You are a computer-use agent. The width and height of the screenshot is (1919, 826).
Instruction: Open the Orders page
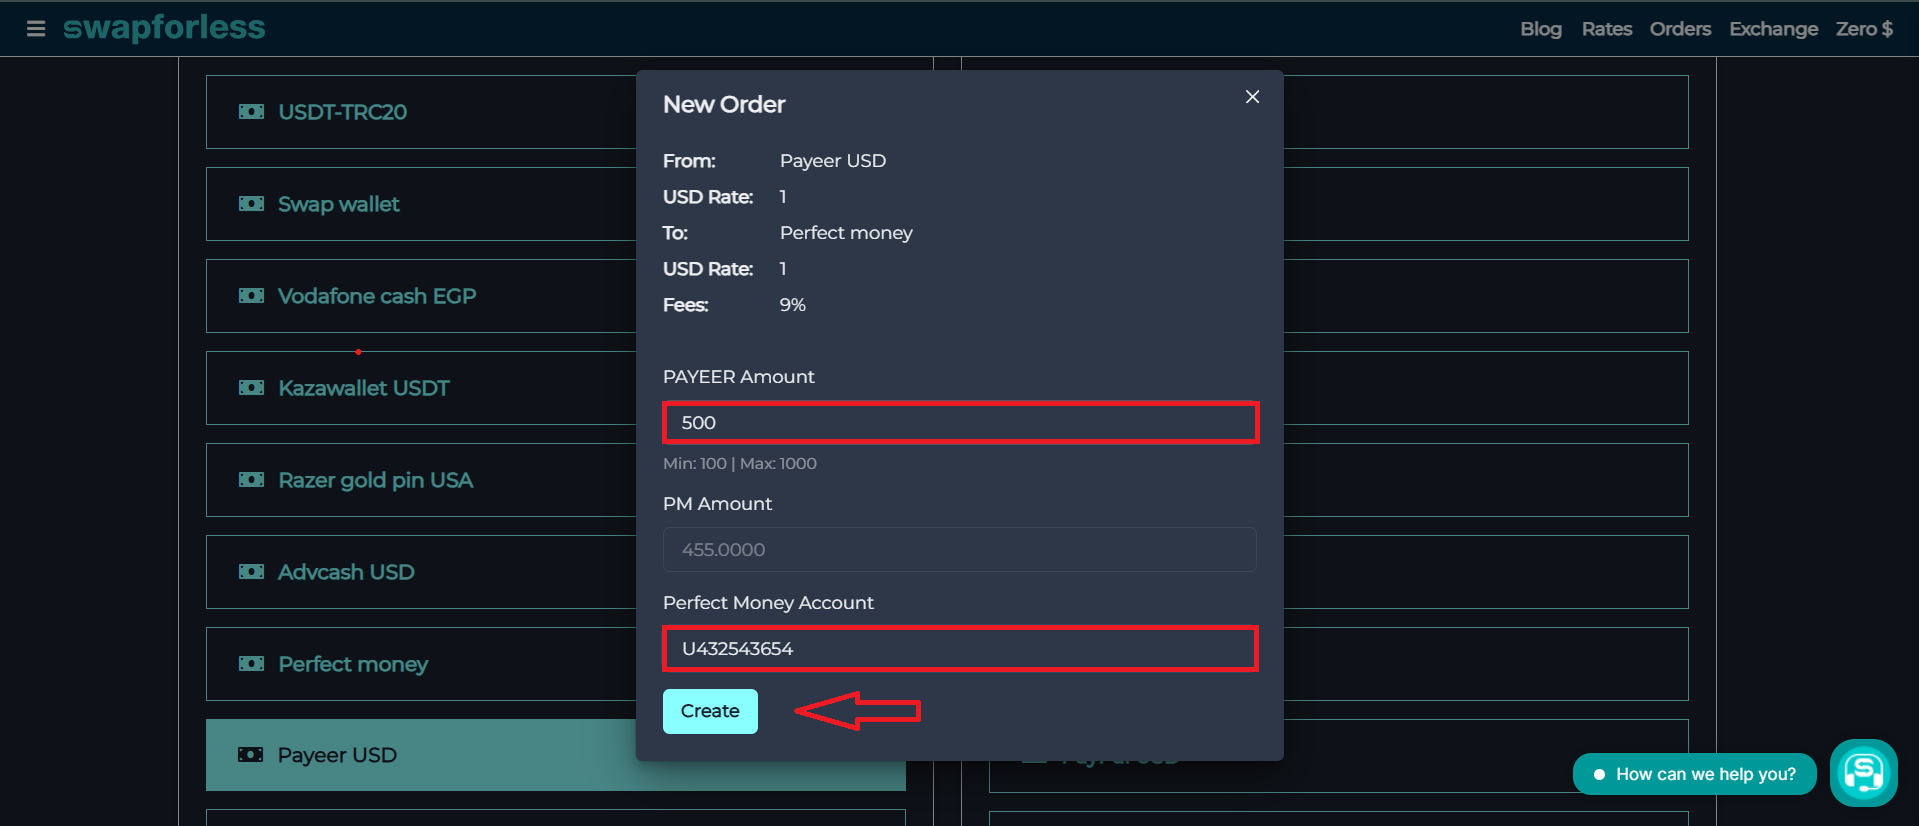[1680, 29]
